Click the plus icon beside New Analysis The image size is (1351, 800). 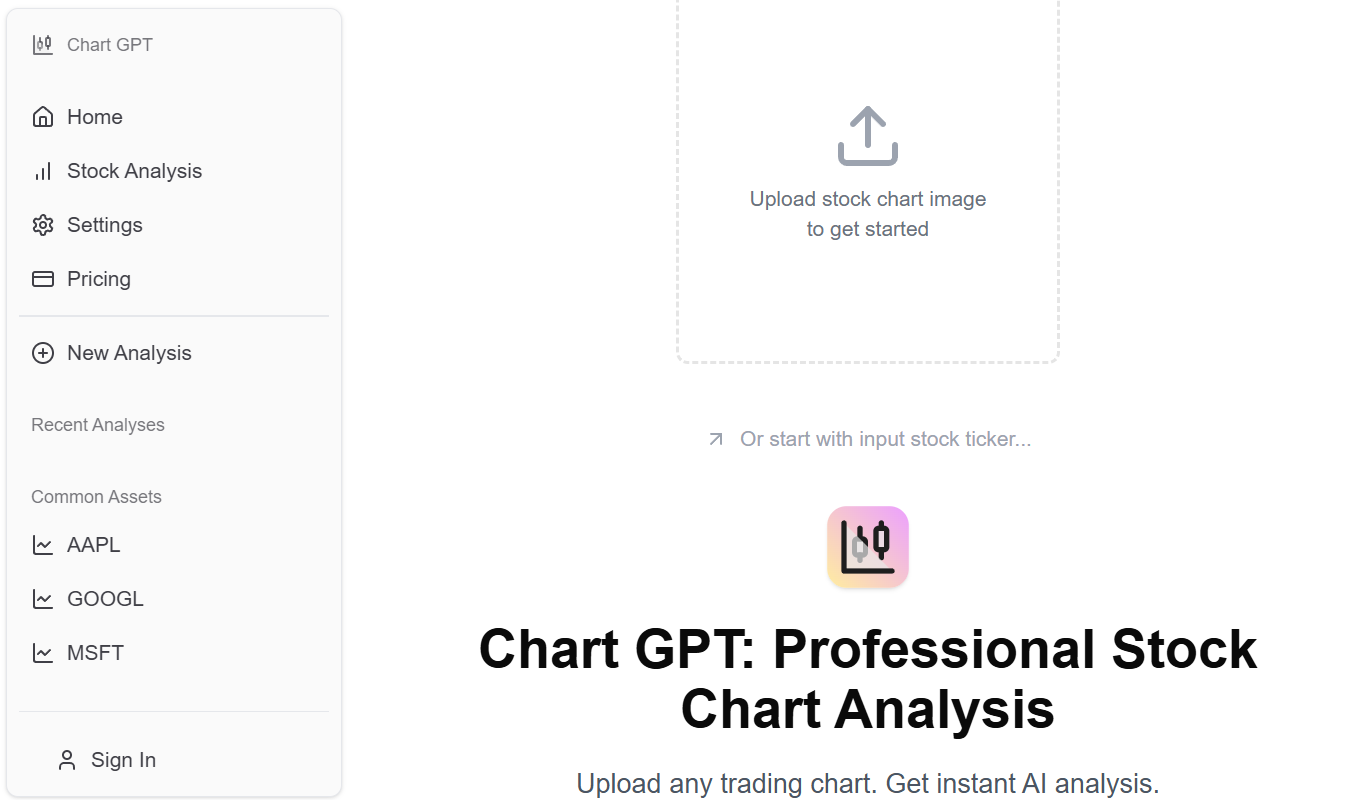(43, 353)
